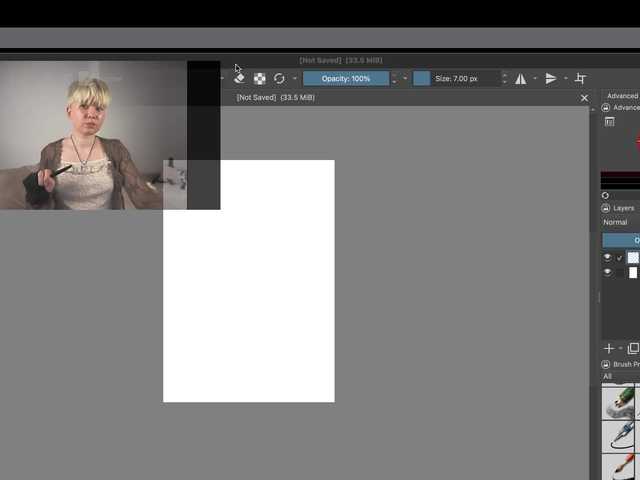The height and width of the screenshot is (480, 640).
Task: Toggle the eraser mode icon
Action: 240,78
